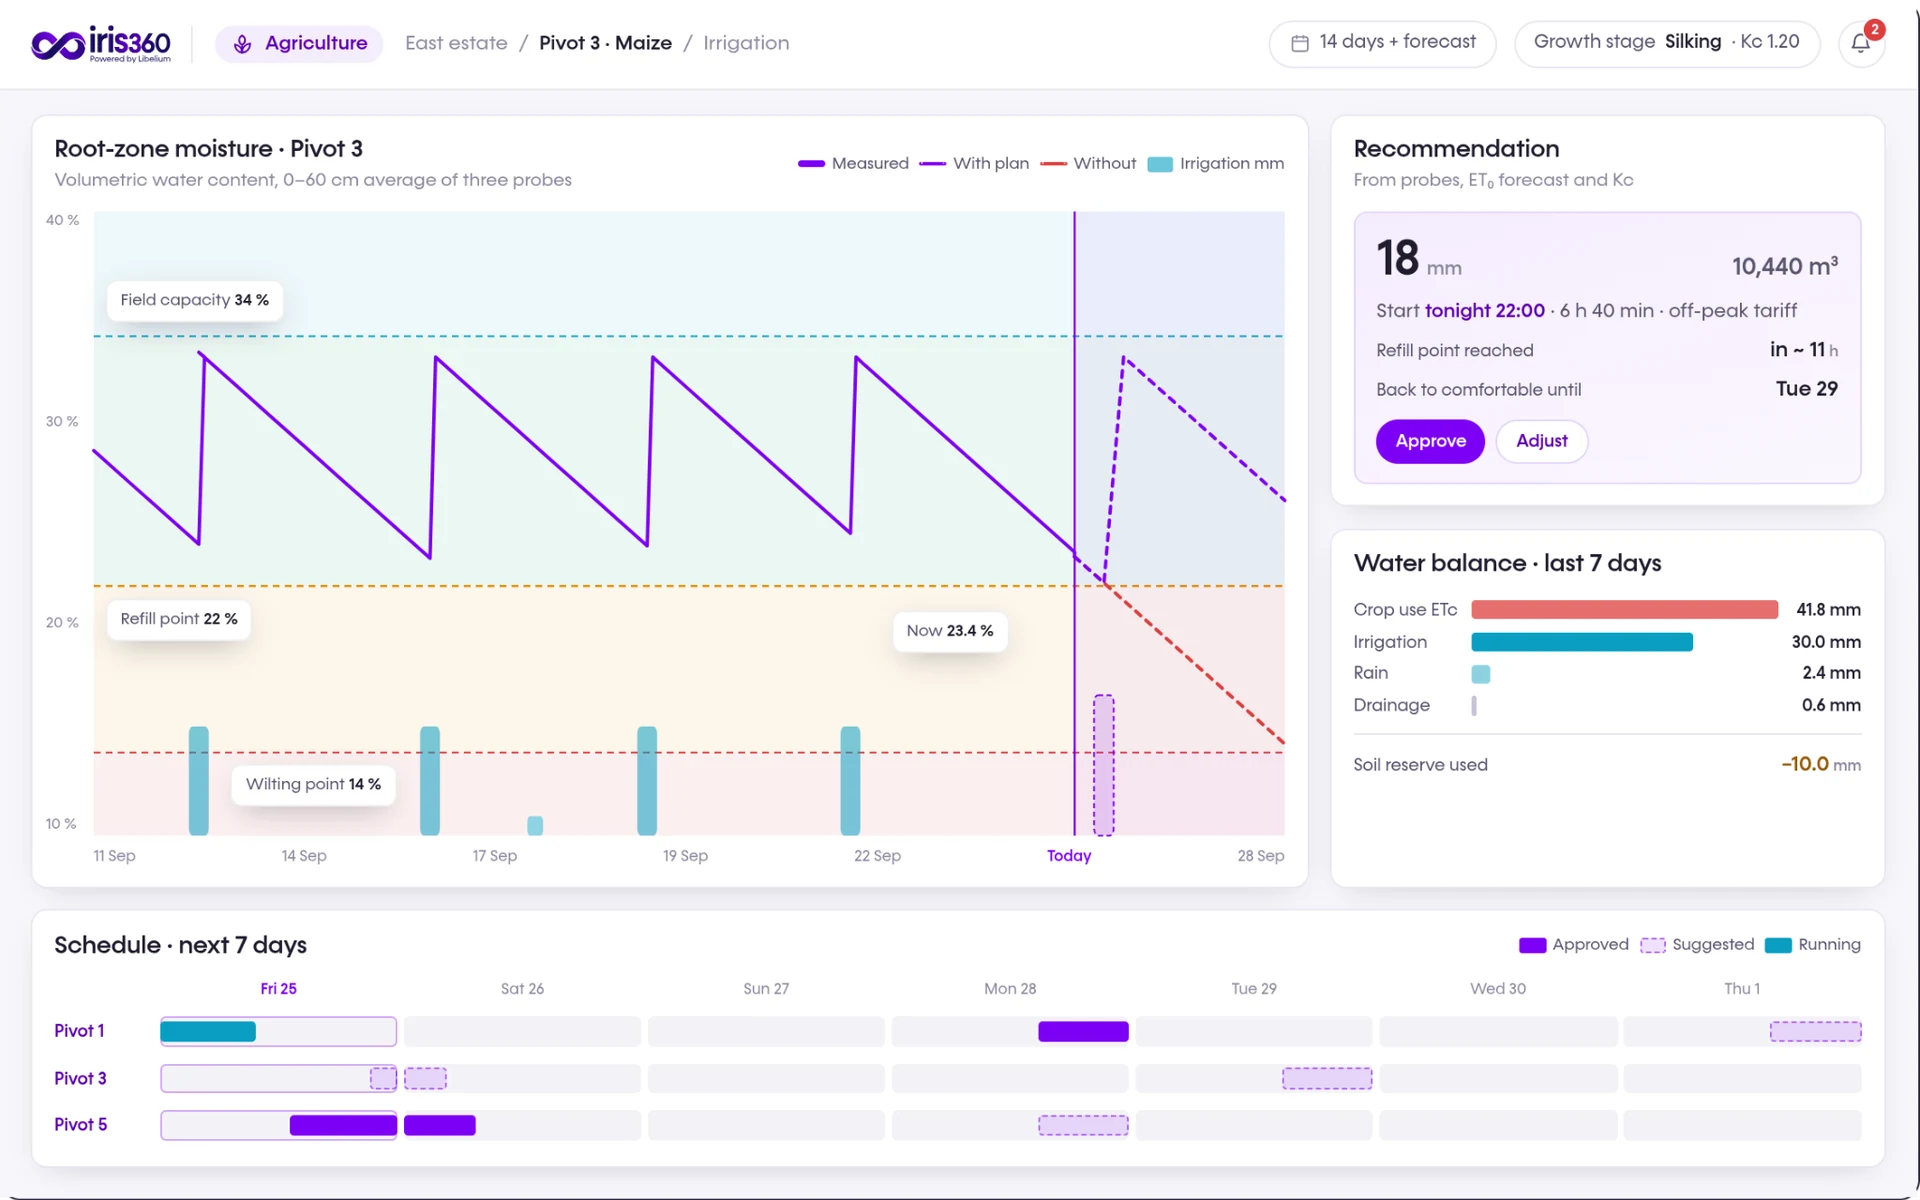
Task: Select Pivot 1 running block on Fri 25
Action: click(x=208, y=1032)
